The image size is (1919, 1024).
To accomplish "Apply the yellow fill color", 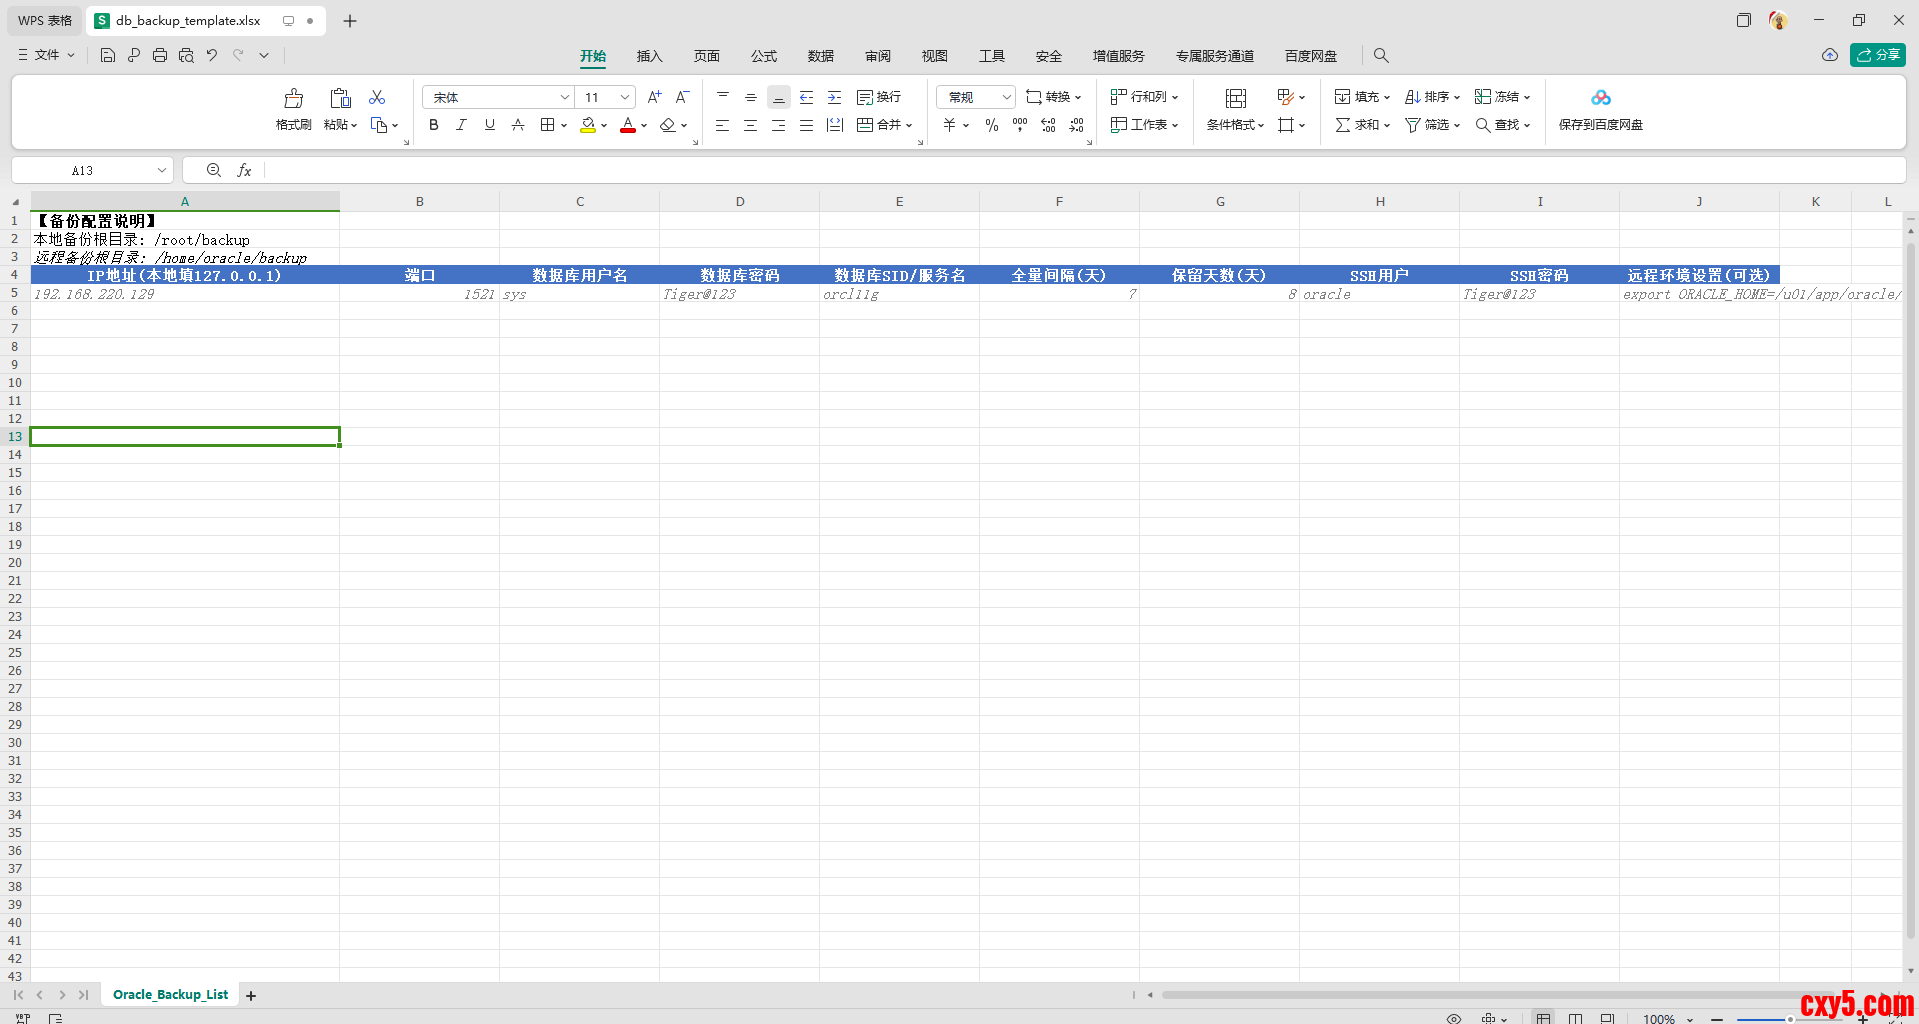I will pyautogui.click(x=588, y=125).
